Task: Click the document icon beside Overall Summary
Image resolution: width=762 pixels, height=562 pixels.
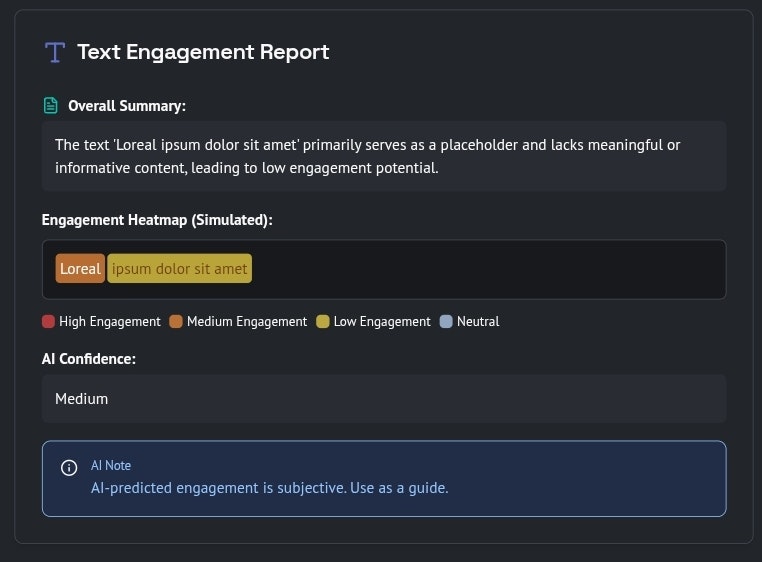Action: [x=50, y=105]
